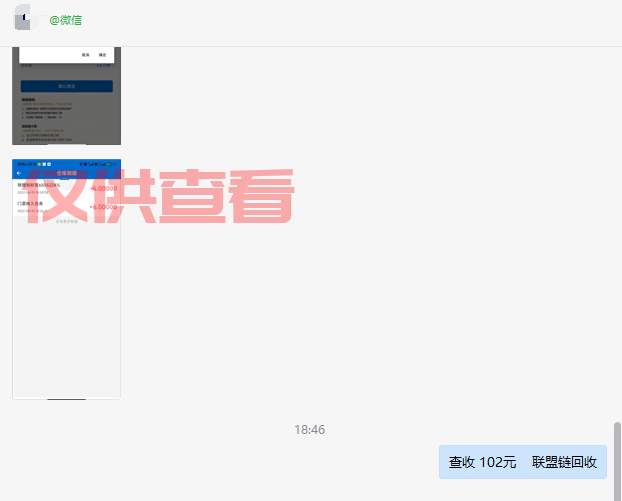The height and width of the screenshot is (501, 622).
Task: Click the @微信 contact name label
Action: (66, 20)
